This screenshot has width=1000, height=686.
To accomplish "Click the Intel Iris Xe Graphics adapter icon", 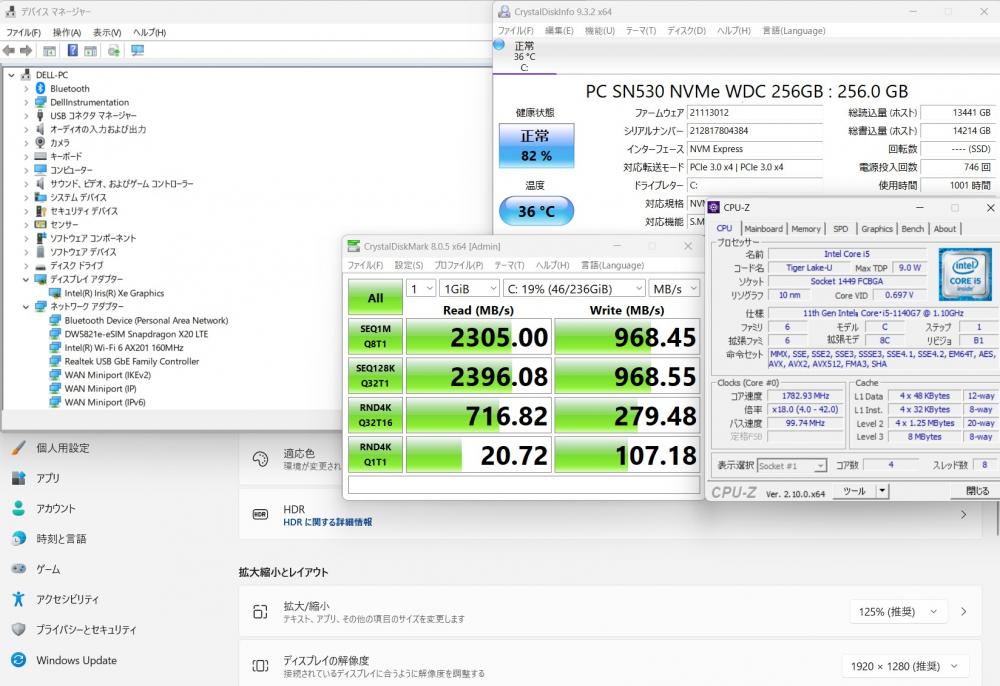I will (x=55, y=293).
